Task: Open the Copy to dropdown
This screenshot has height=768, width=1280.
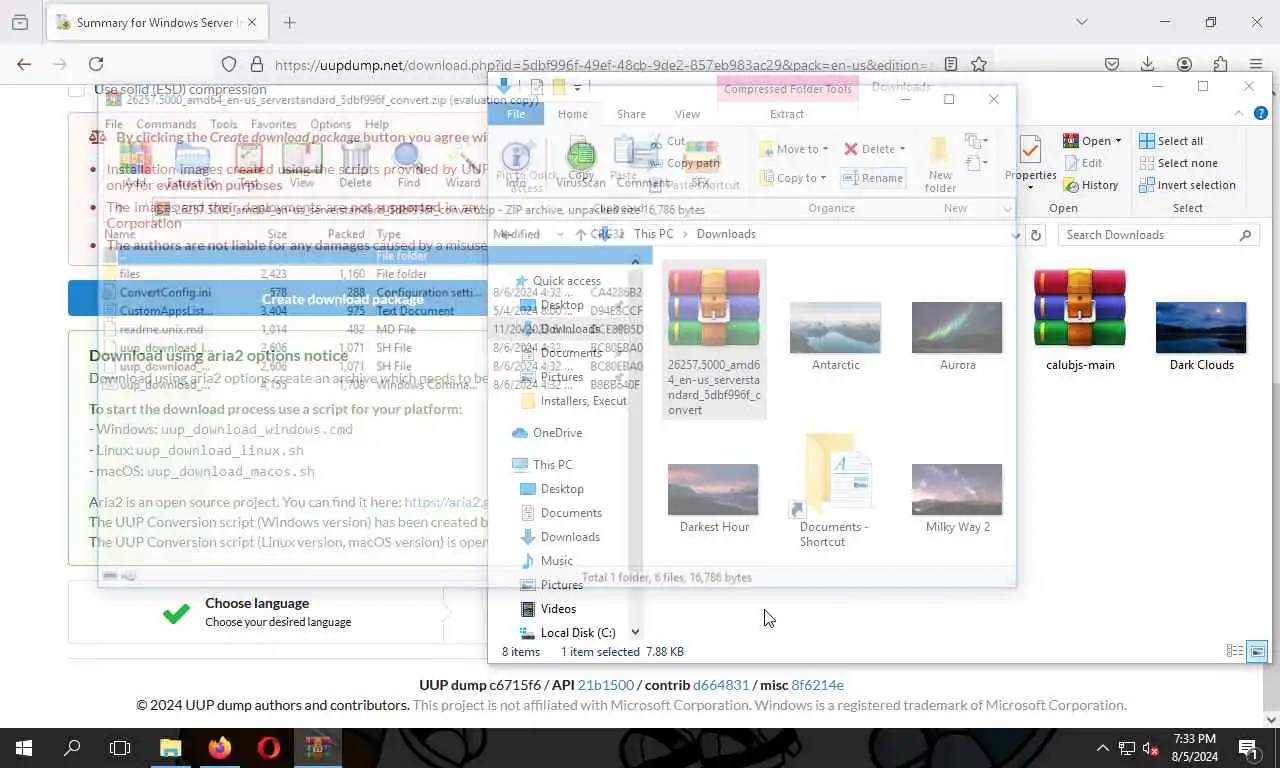Action: 794,178
